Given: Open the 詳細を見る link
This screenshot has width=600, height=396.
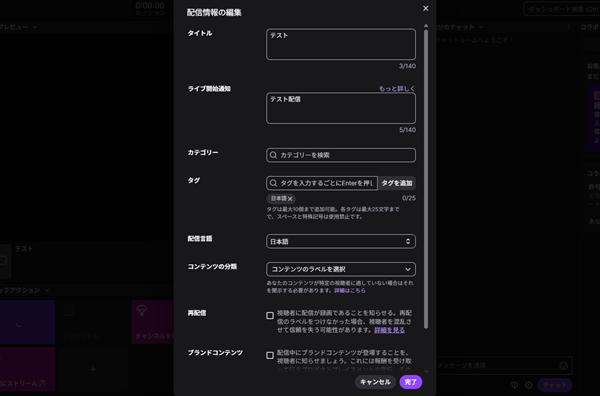Looking at the screenshot, I should tap(389, 330).
